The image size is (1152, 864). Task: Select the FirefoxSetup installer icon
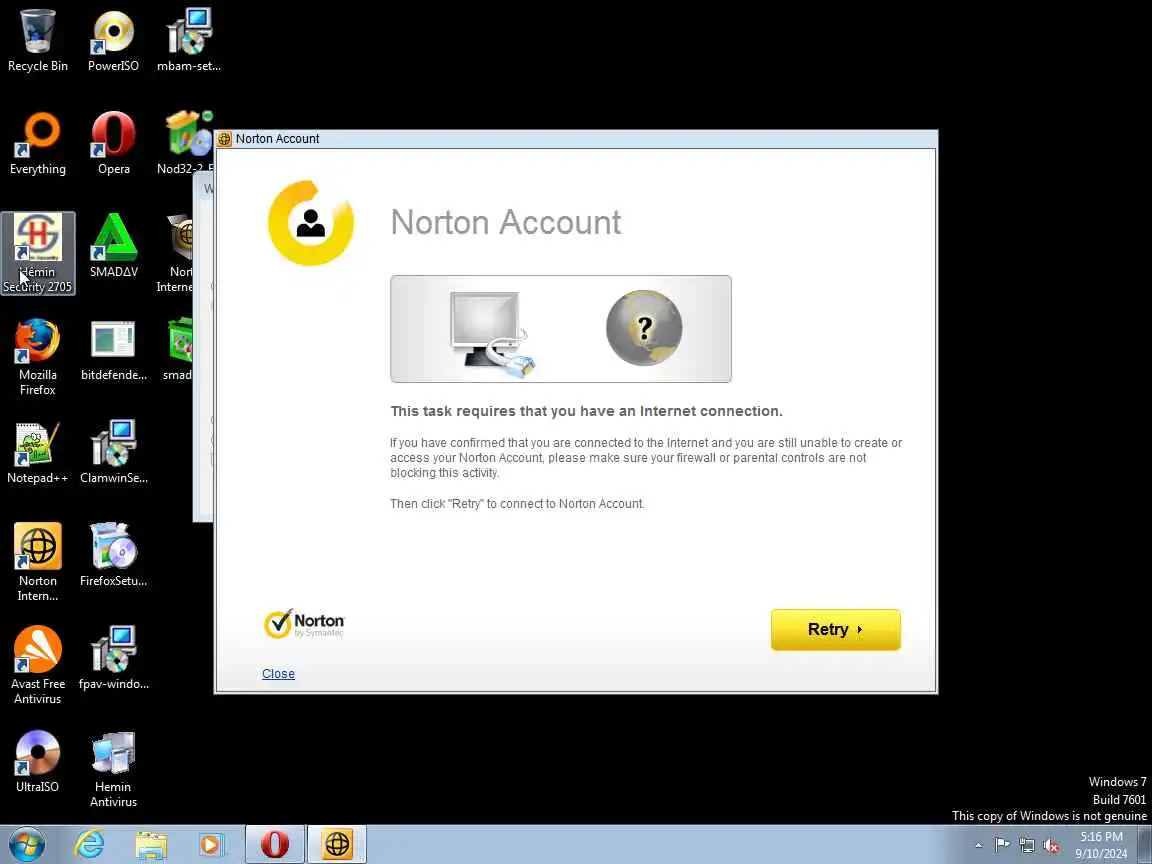click(x=113, y=555)
